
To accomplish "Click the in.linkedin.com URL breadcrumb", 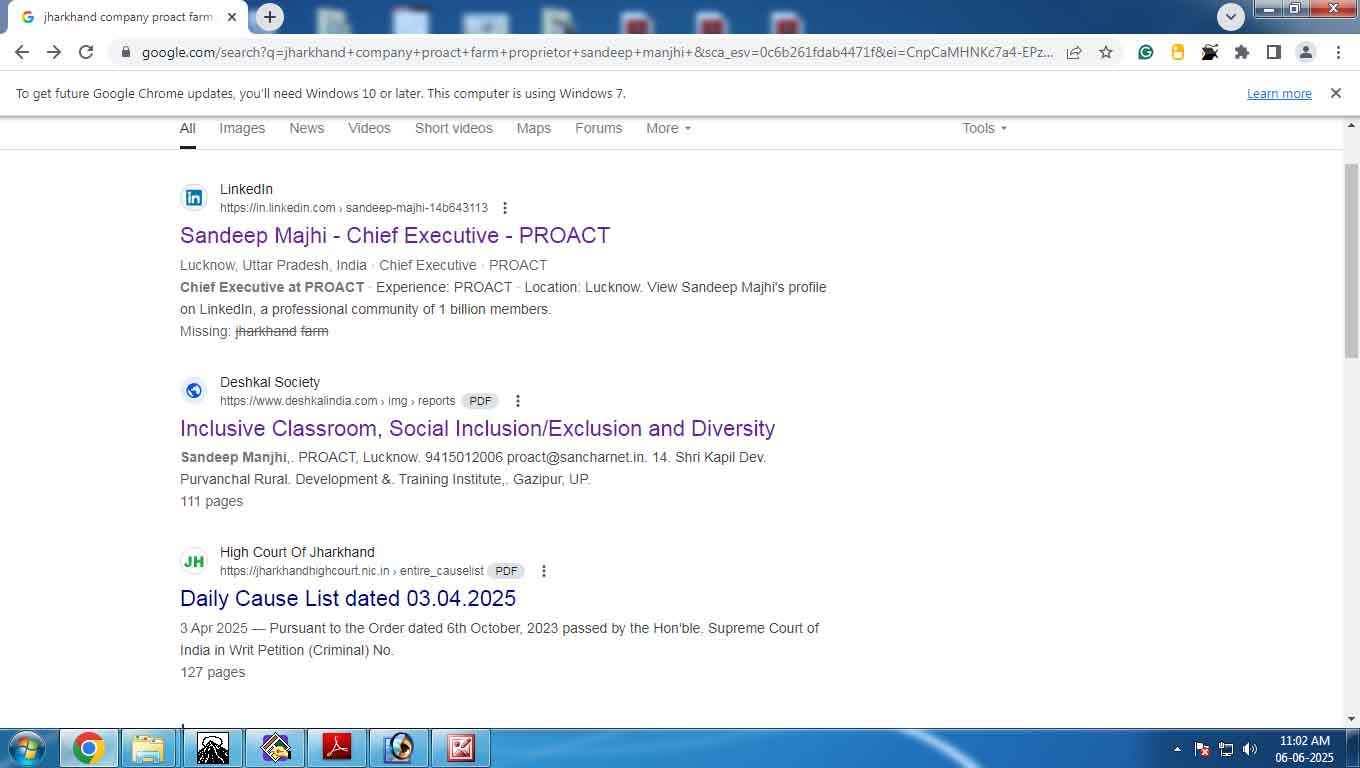I will point(354,208).
